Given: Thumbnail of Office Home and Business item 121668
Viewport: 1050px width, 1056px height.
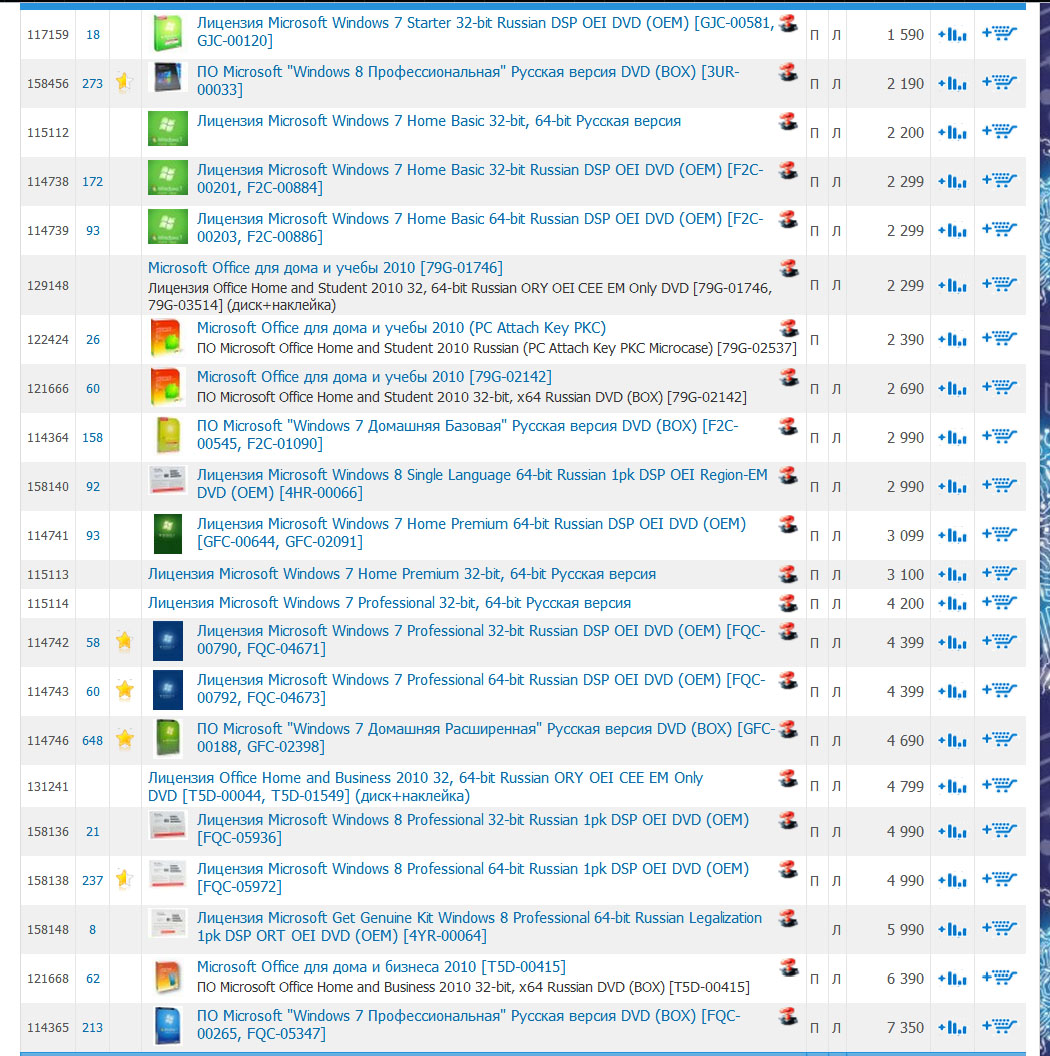Looking at the screenshot, I should (168, 977).
